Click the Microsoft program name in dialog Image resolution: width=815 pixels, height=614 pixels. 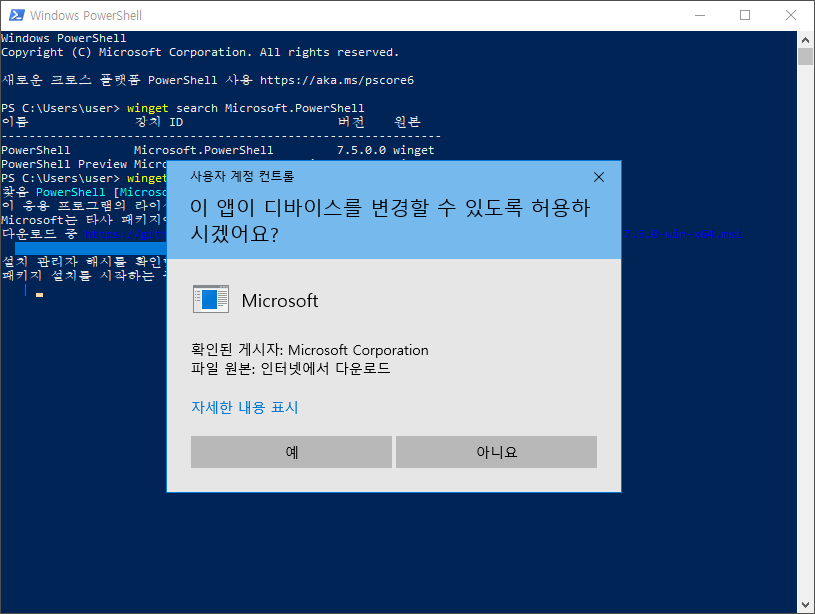[x=280, y=301]
